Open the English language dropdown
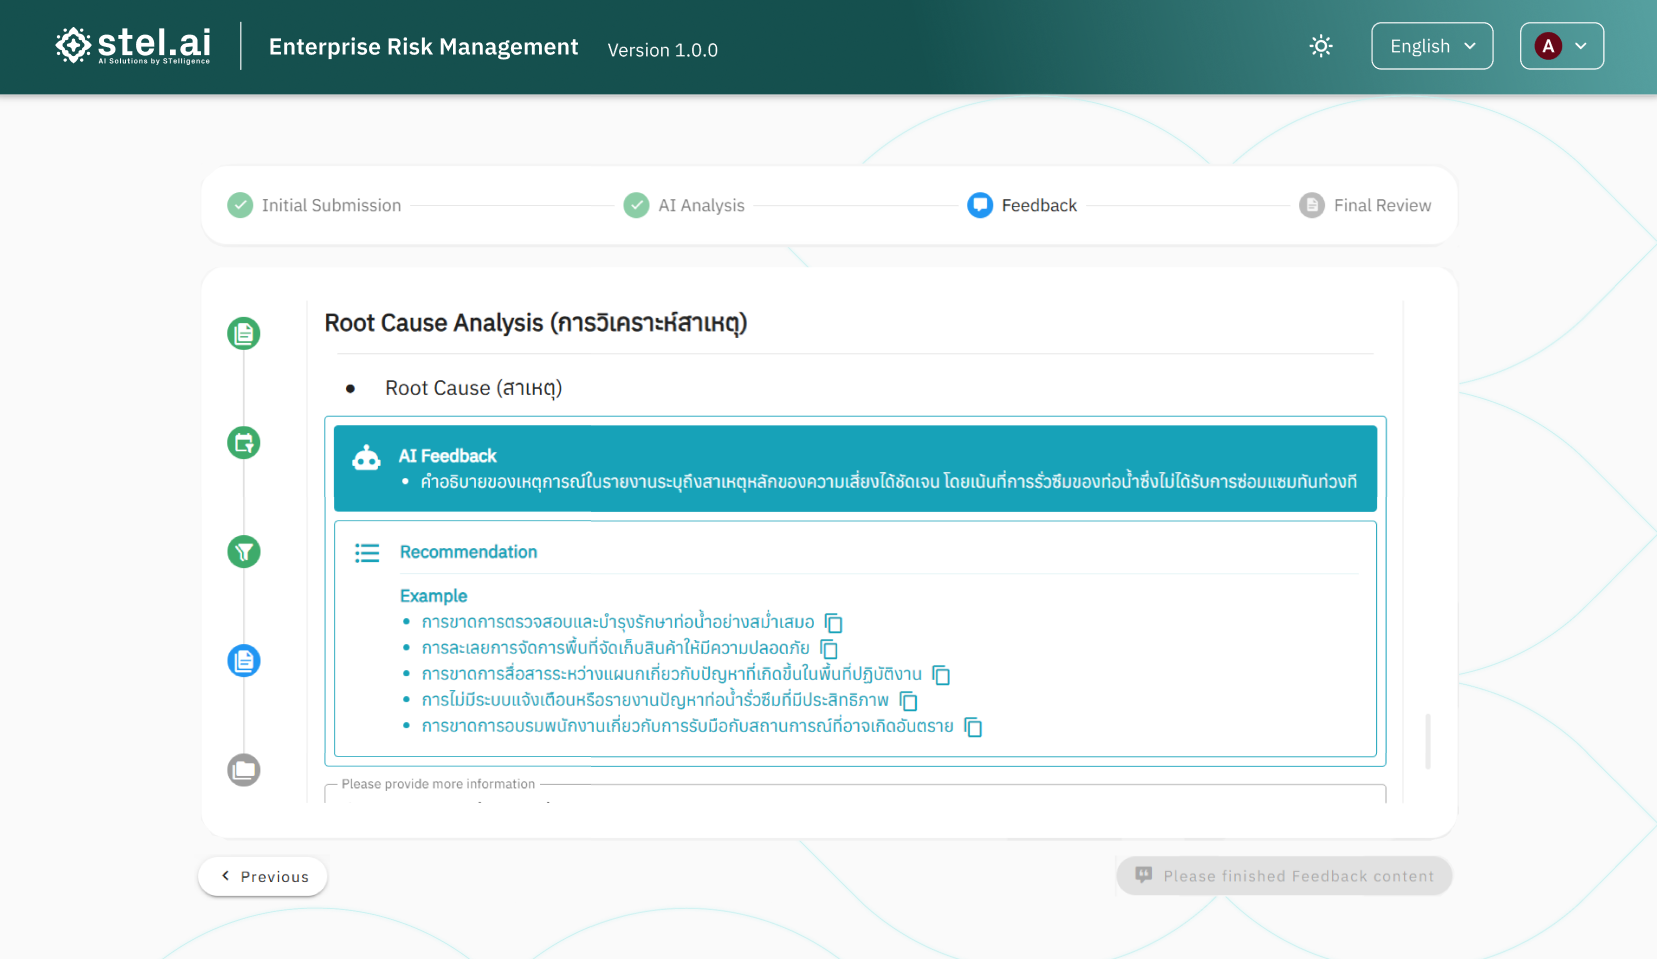Viewport: 1657px width, 959px height. [1431, 46]
